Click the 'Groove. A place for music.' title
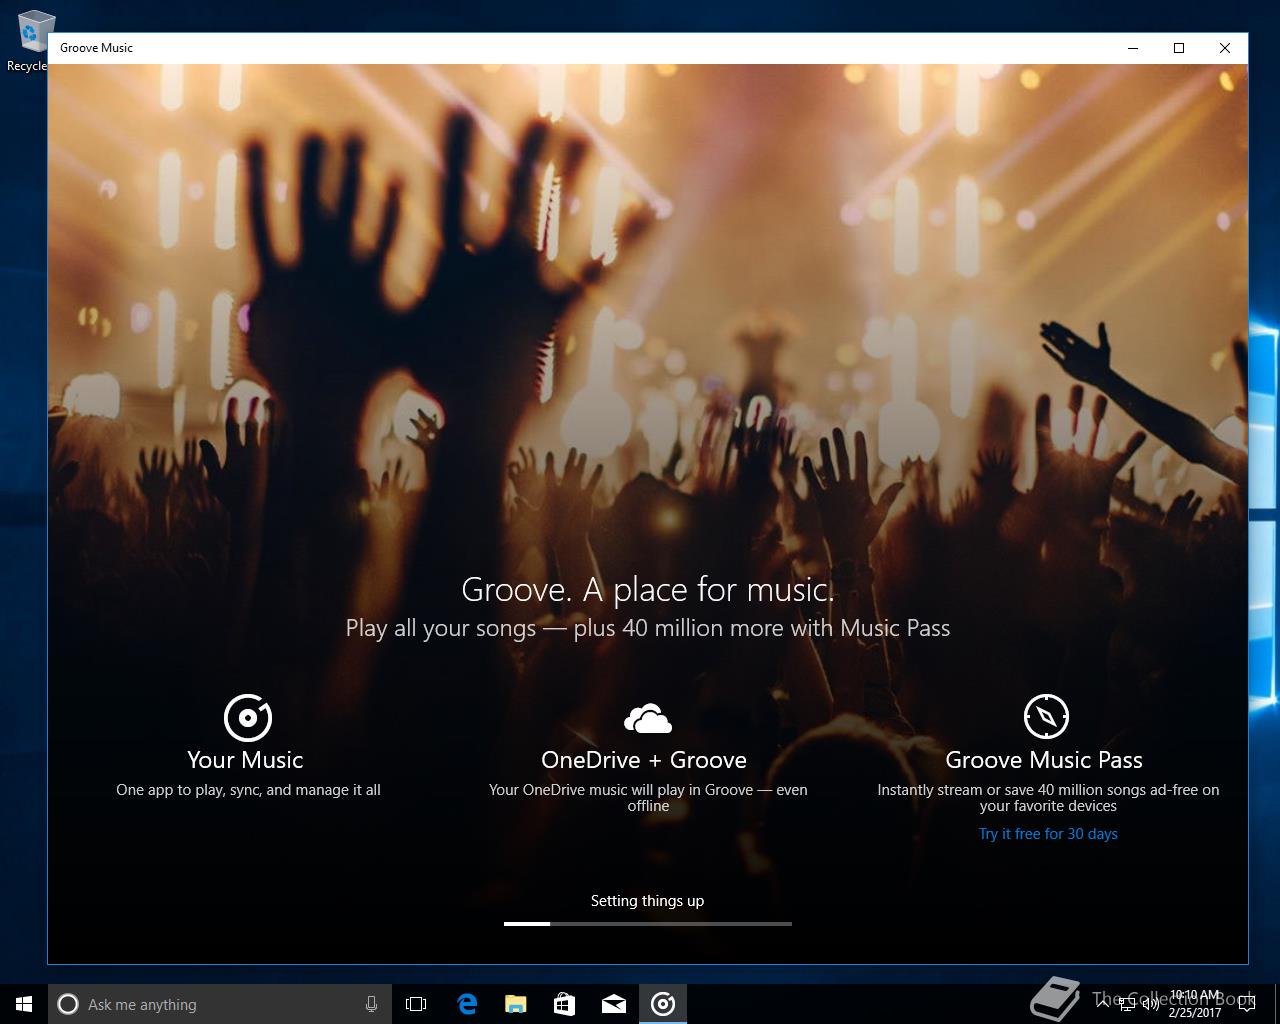Viewport: 1280px width, 1024px height. 647,590
